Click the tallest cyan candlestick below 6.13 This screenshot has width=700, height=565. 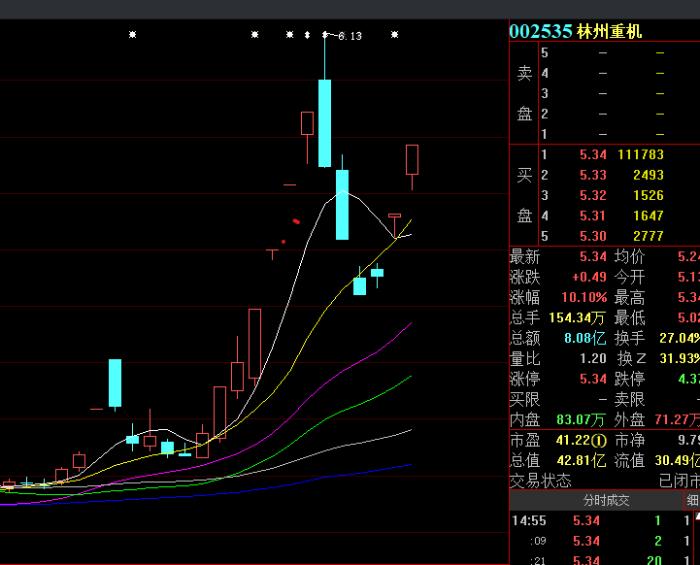(x=324, y=122)
